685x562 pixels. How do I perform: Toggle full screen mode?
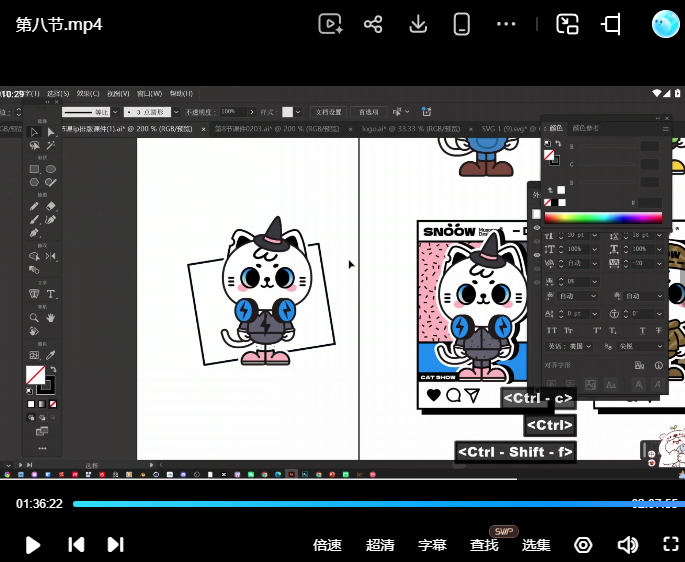[x=671, y=545]
